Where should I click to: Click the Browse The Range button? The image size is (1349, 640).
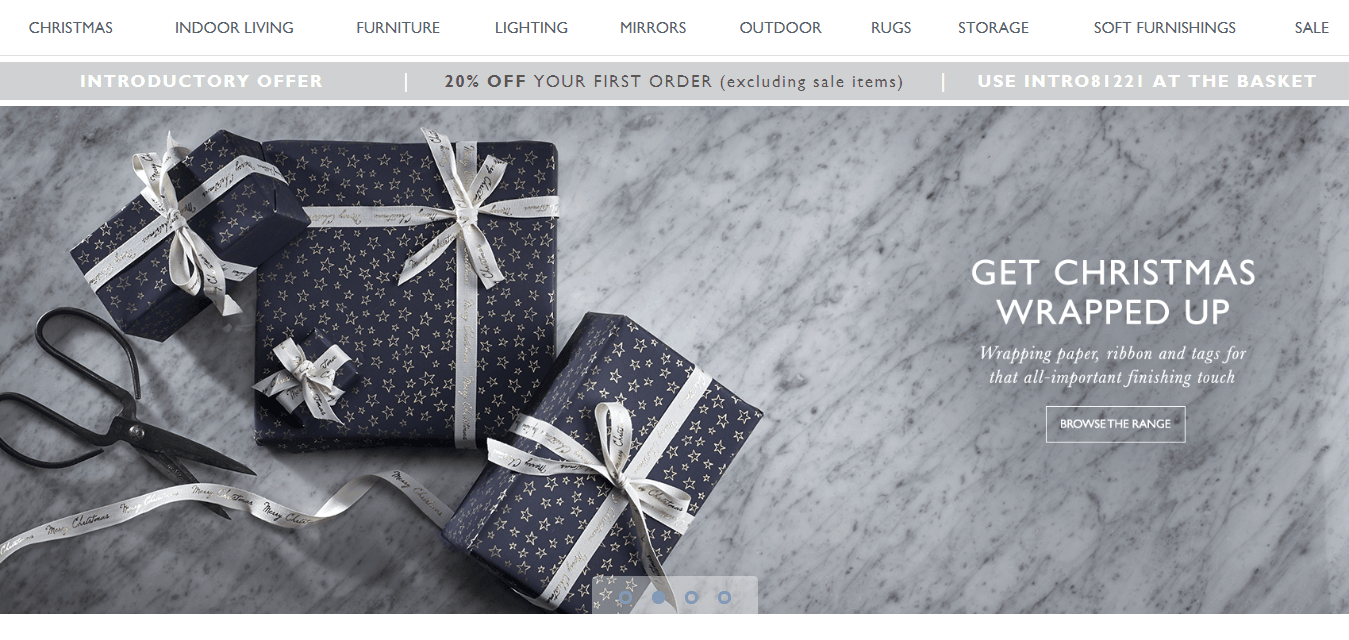tap(1115, 424)
